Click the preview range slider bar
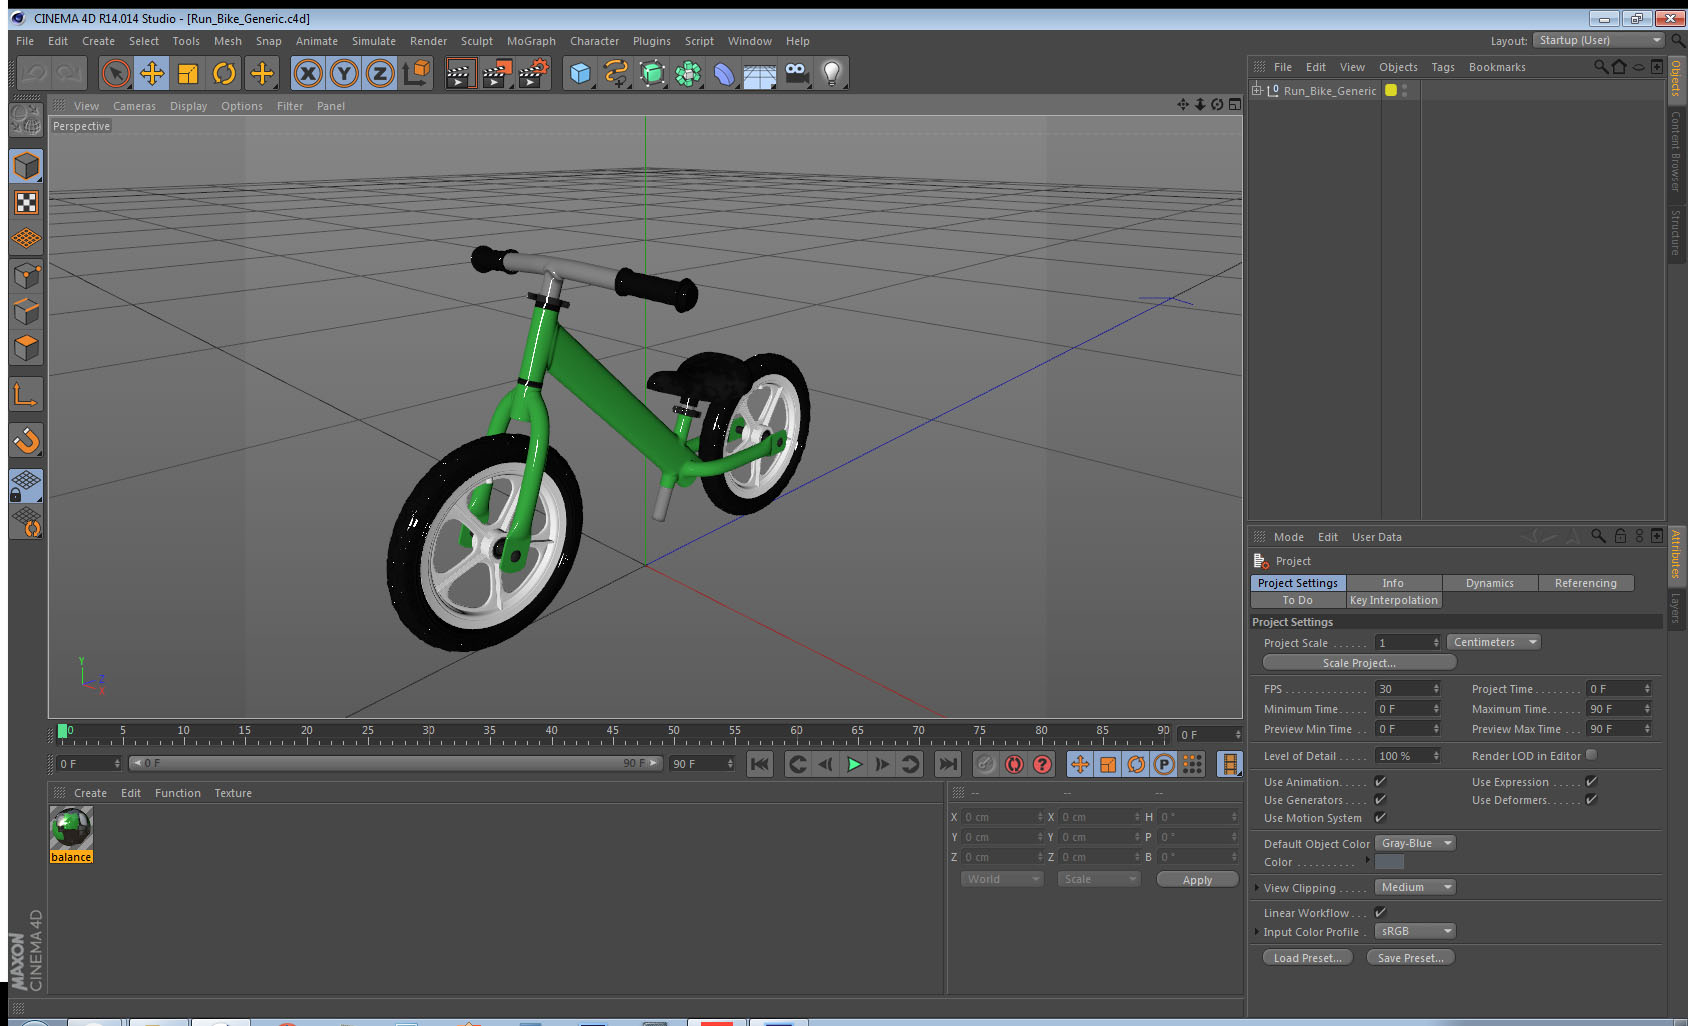Image resolution: width=1688 pixels, height=1026 pixels. pyautogui.click(x=396, y=763)
